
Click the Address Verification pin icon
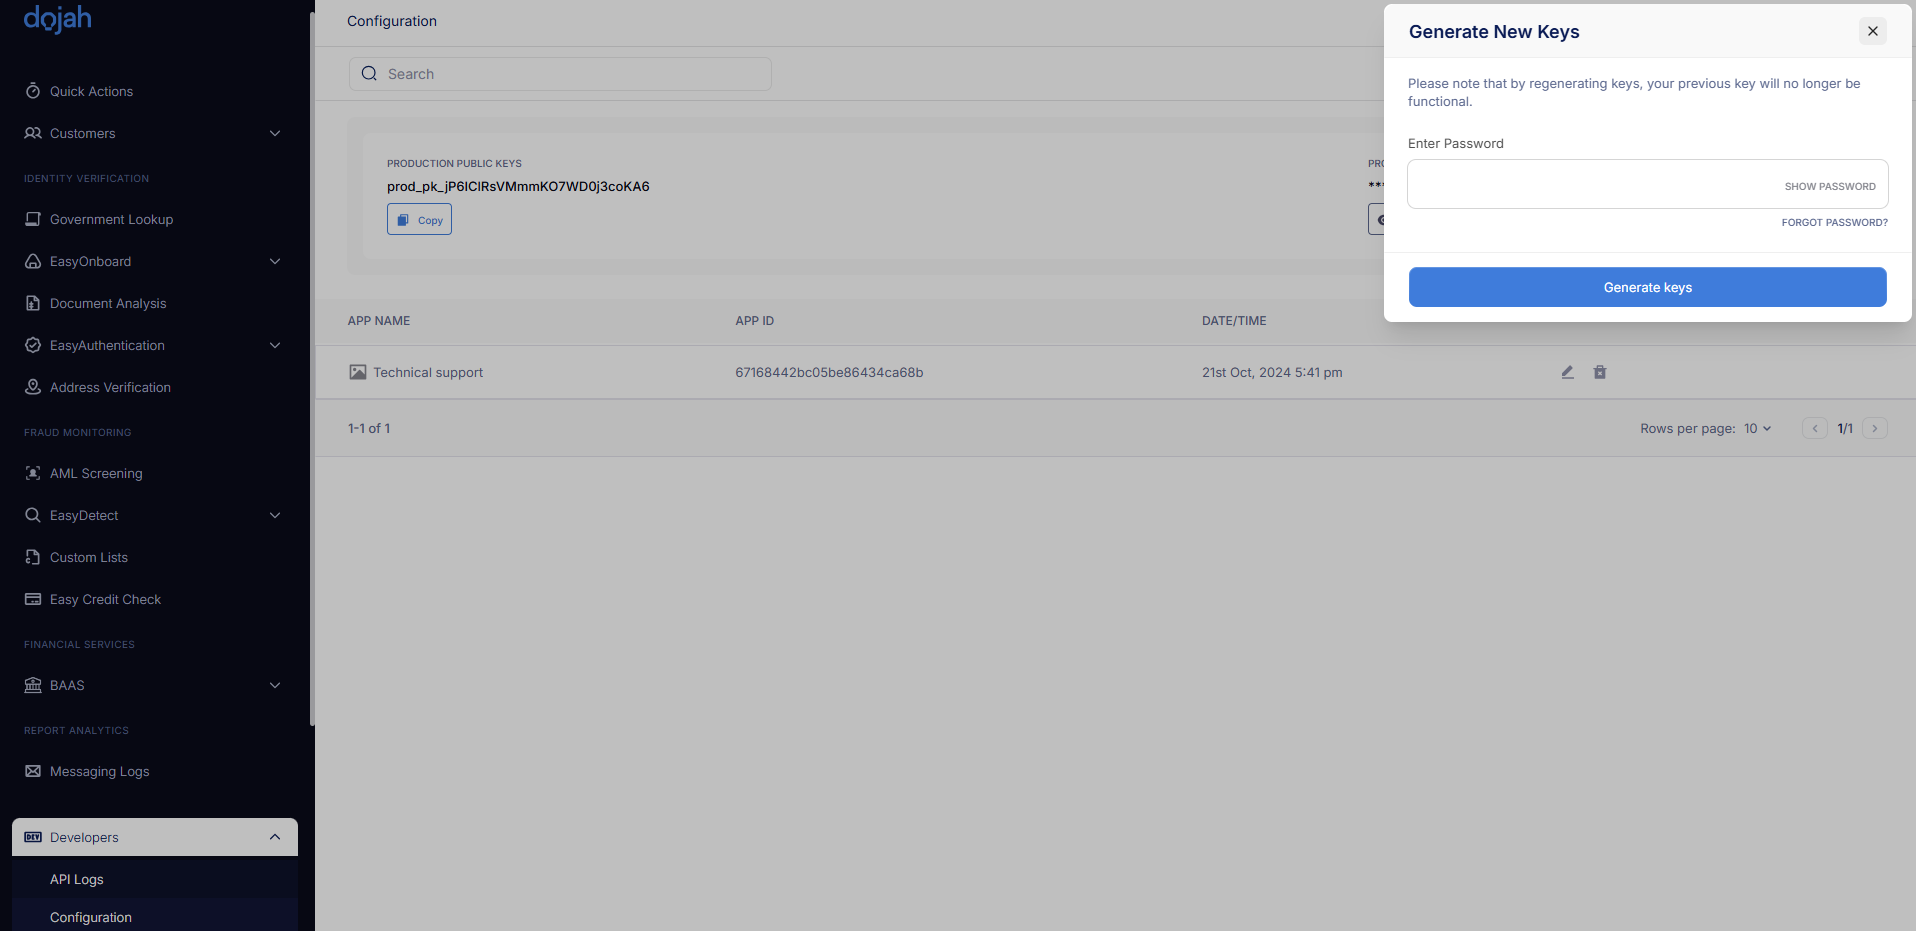point(33,387)
